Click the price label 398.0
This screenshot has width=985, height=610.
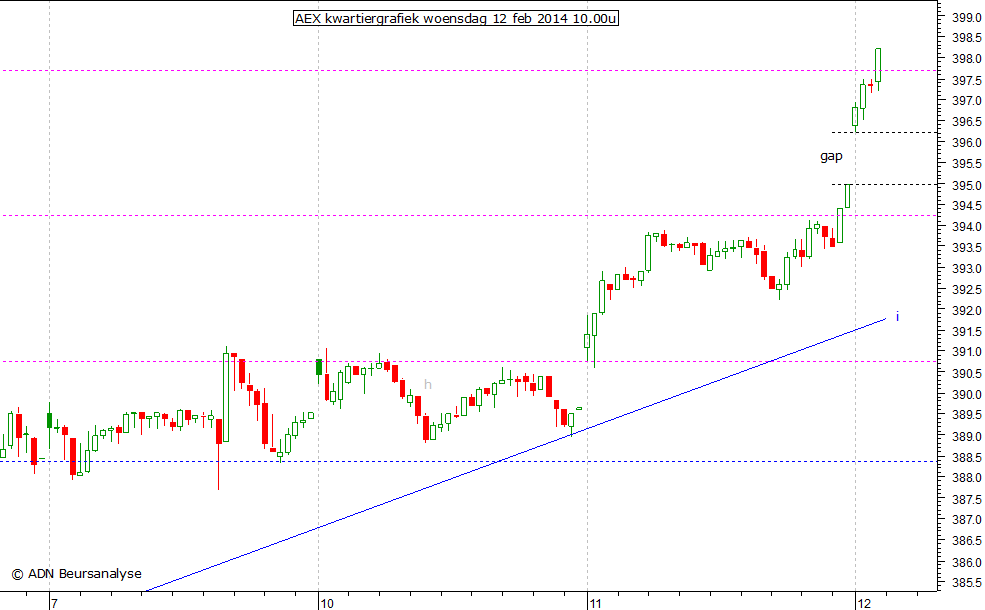pos(967,59)
